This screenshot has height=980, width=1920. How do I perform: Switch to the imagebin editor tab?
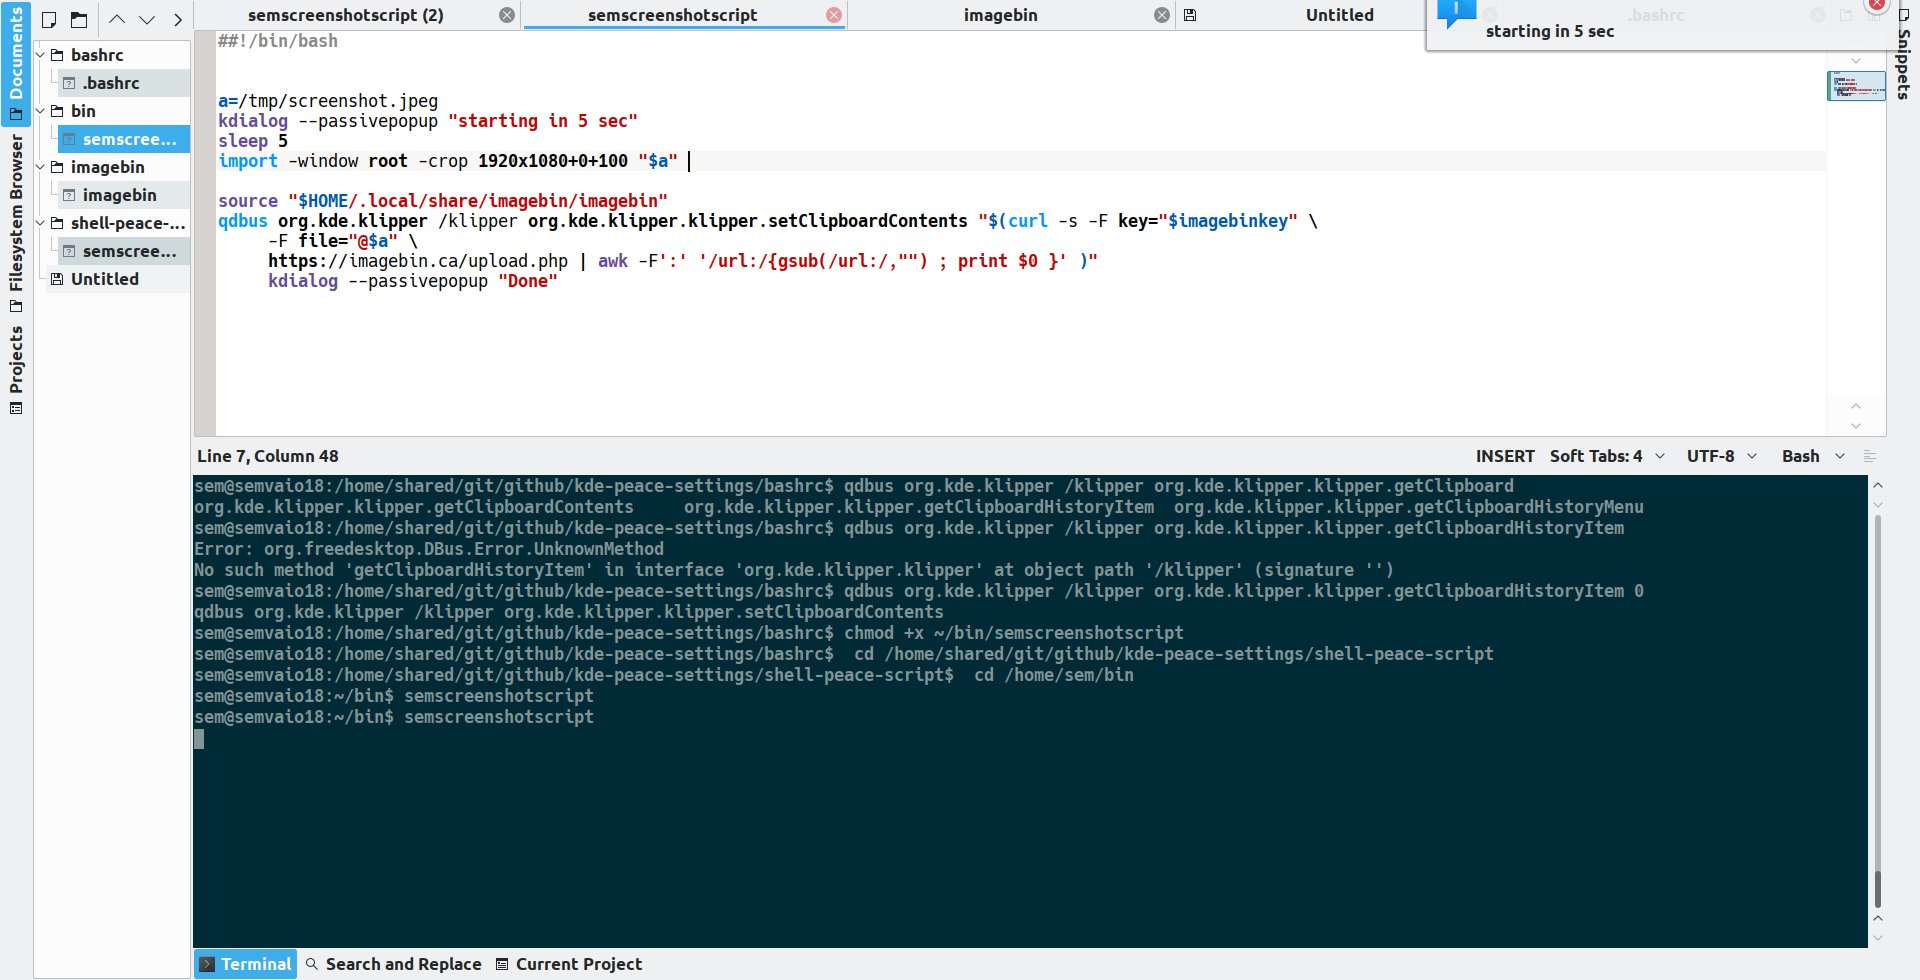1000,15
